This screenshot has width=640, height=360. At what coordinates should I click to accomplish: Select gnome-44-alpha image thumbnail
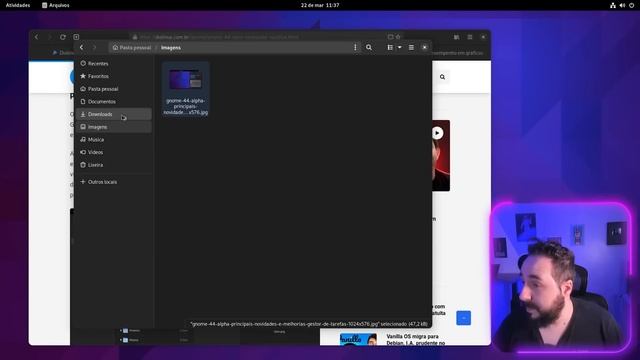(x=186, y=79)
